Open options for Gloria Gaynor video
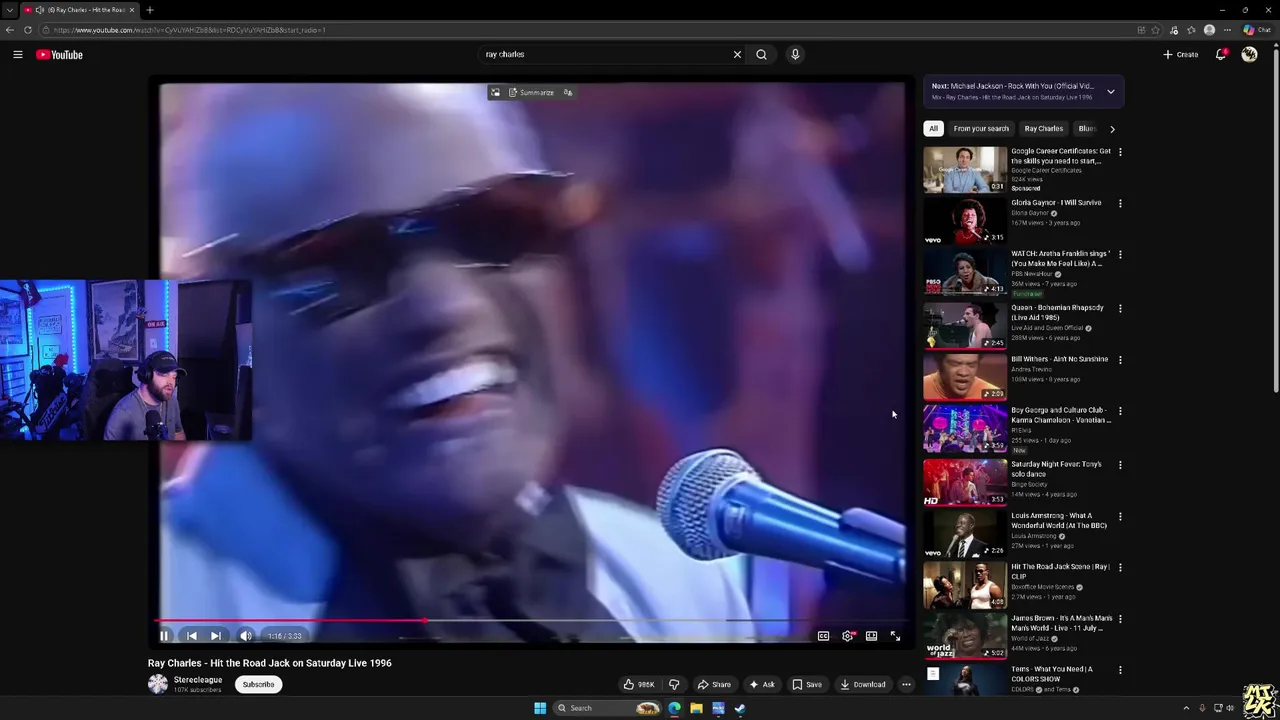 click(1120, 203)
